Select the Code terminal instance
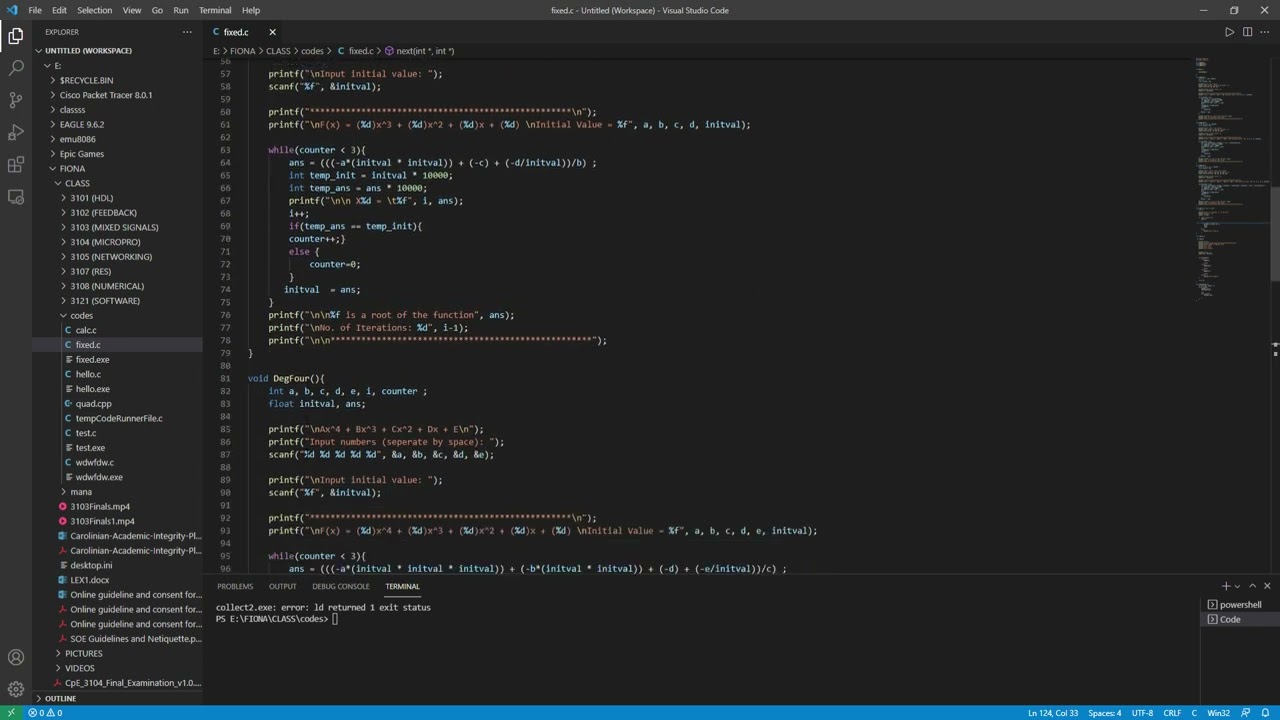The image size is (1280, 720). click(1239, 619)
